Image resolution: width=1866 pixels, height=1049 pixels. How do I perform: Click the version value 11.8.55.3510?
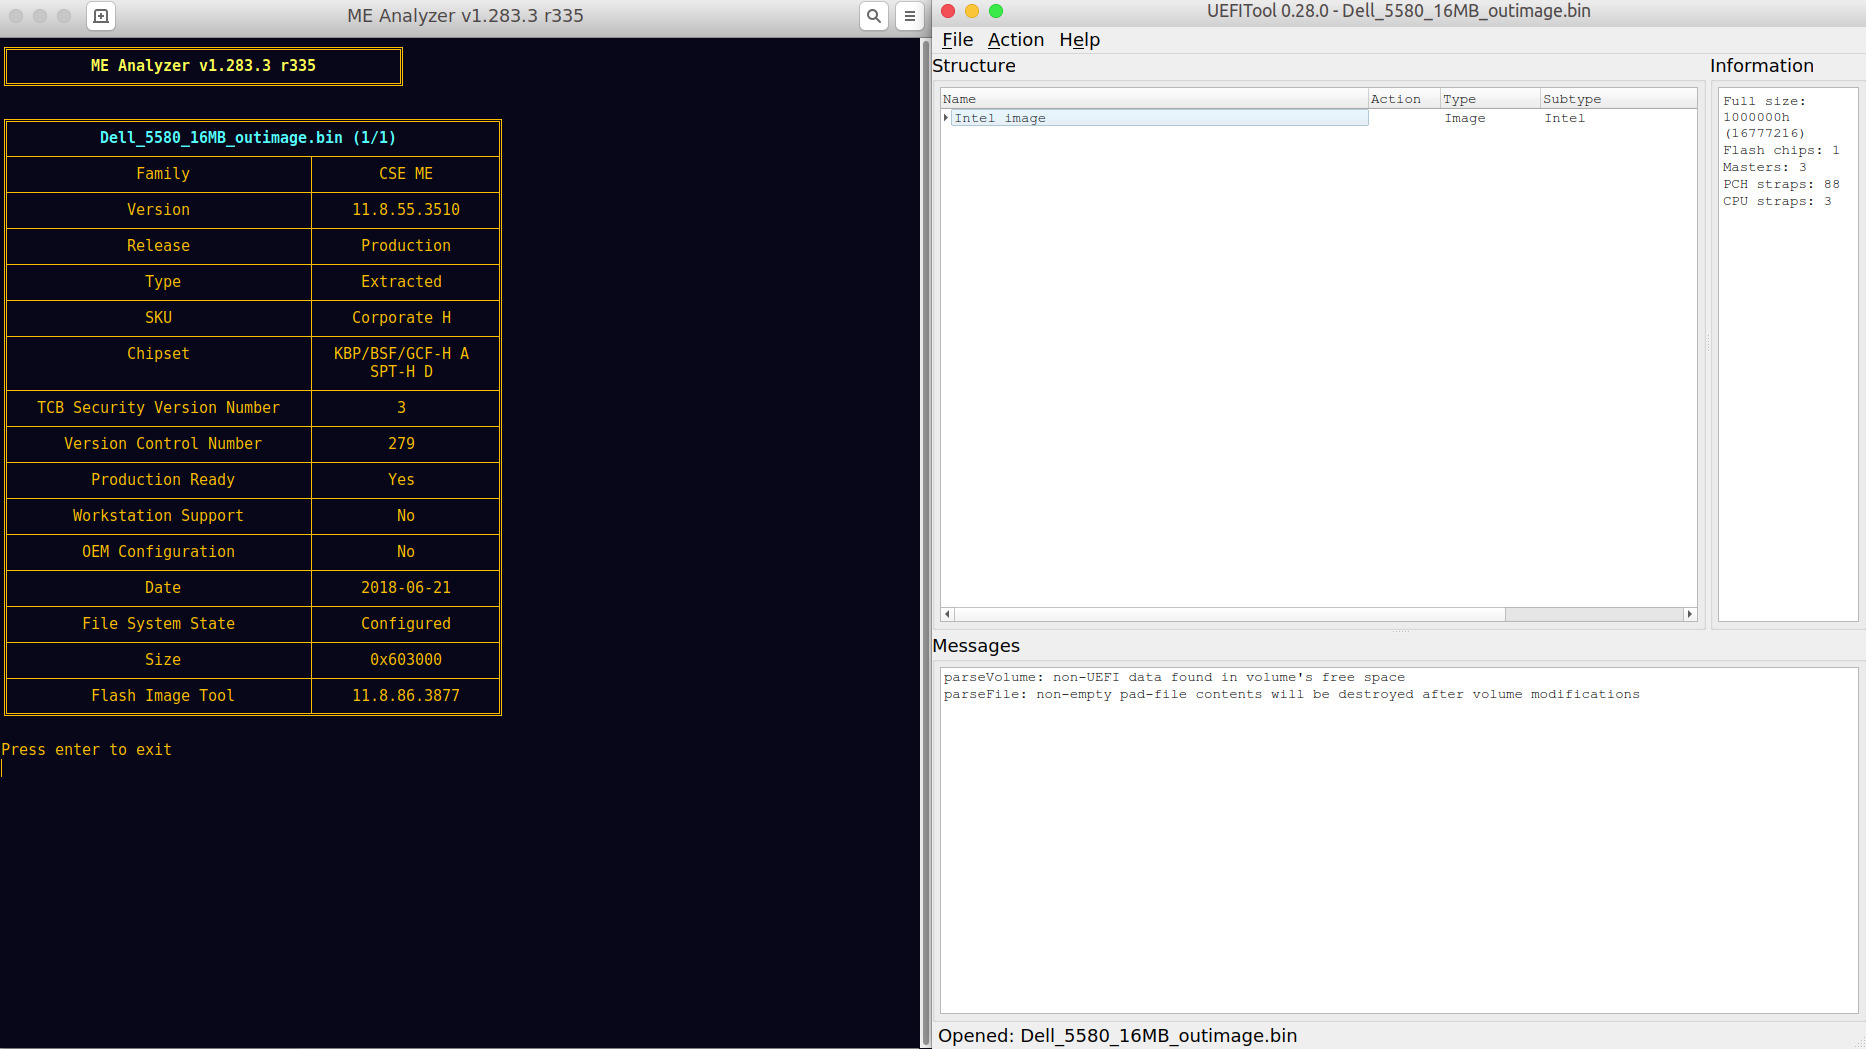click(x=406, y=210)
